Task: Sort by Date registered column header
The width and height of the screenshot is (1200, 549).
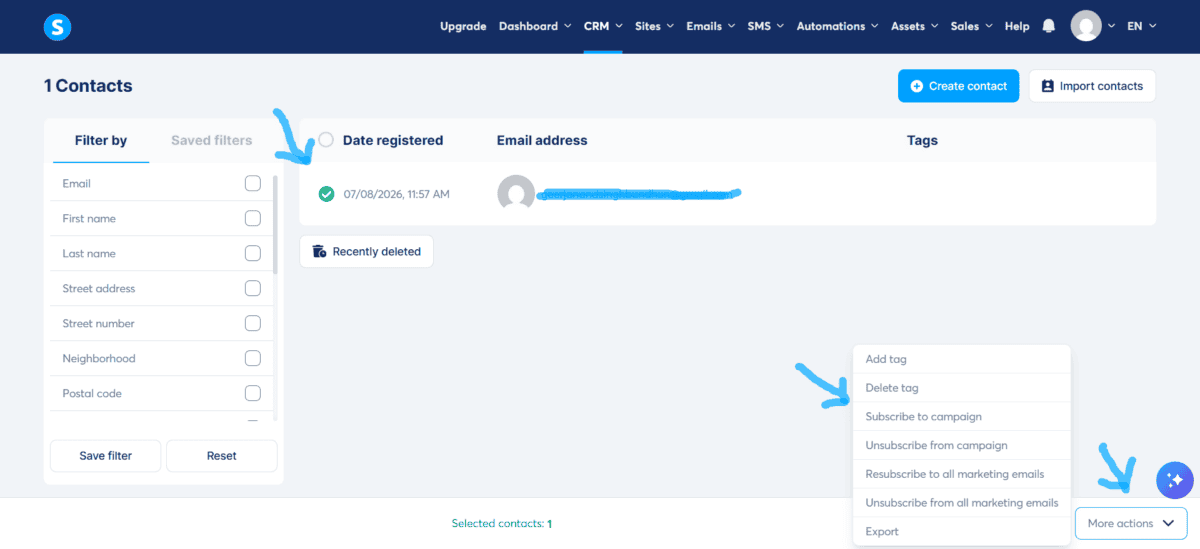Action: (393, 140)
